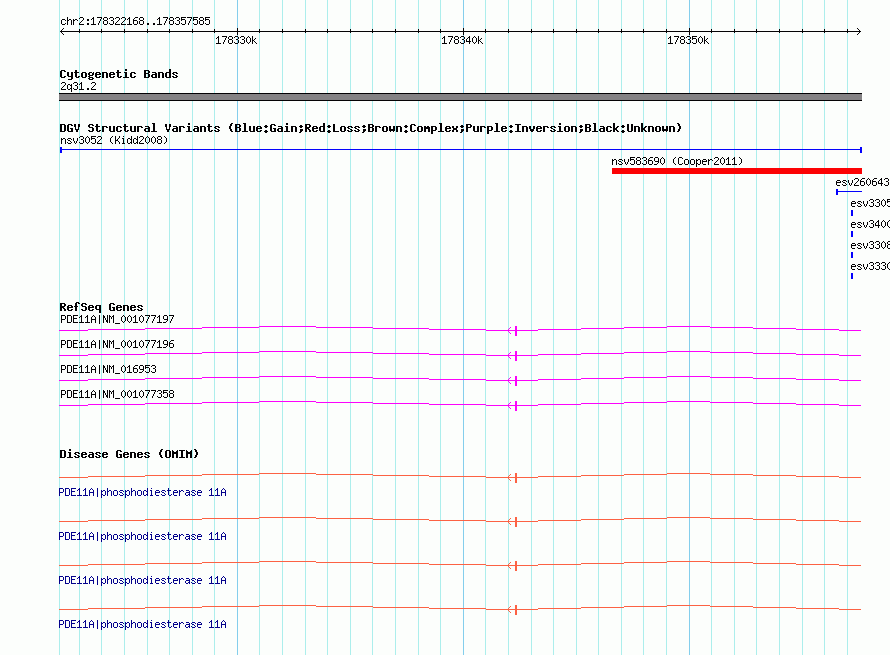The image size is (890, 655).
Task: Click the chr2:178322168..178357585 region label
Action: 135,21
